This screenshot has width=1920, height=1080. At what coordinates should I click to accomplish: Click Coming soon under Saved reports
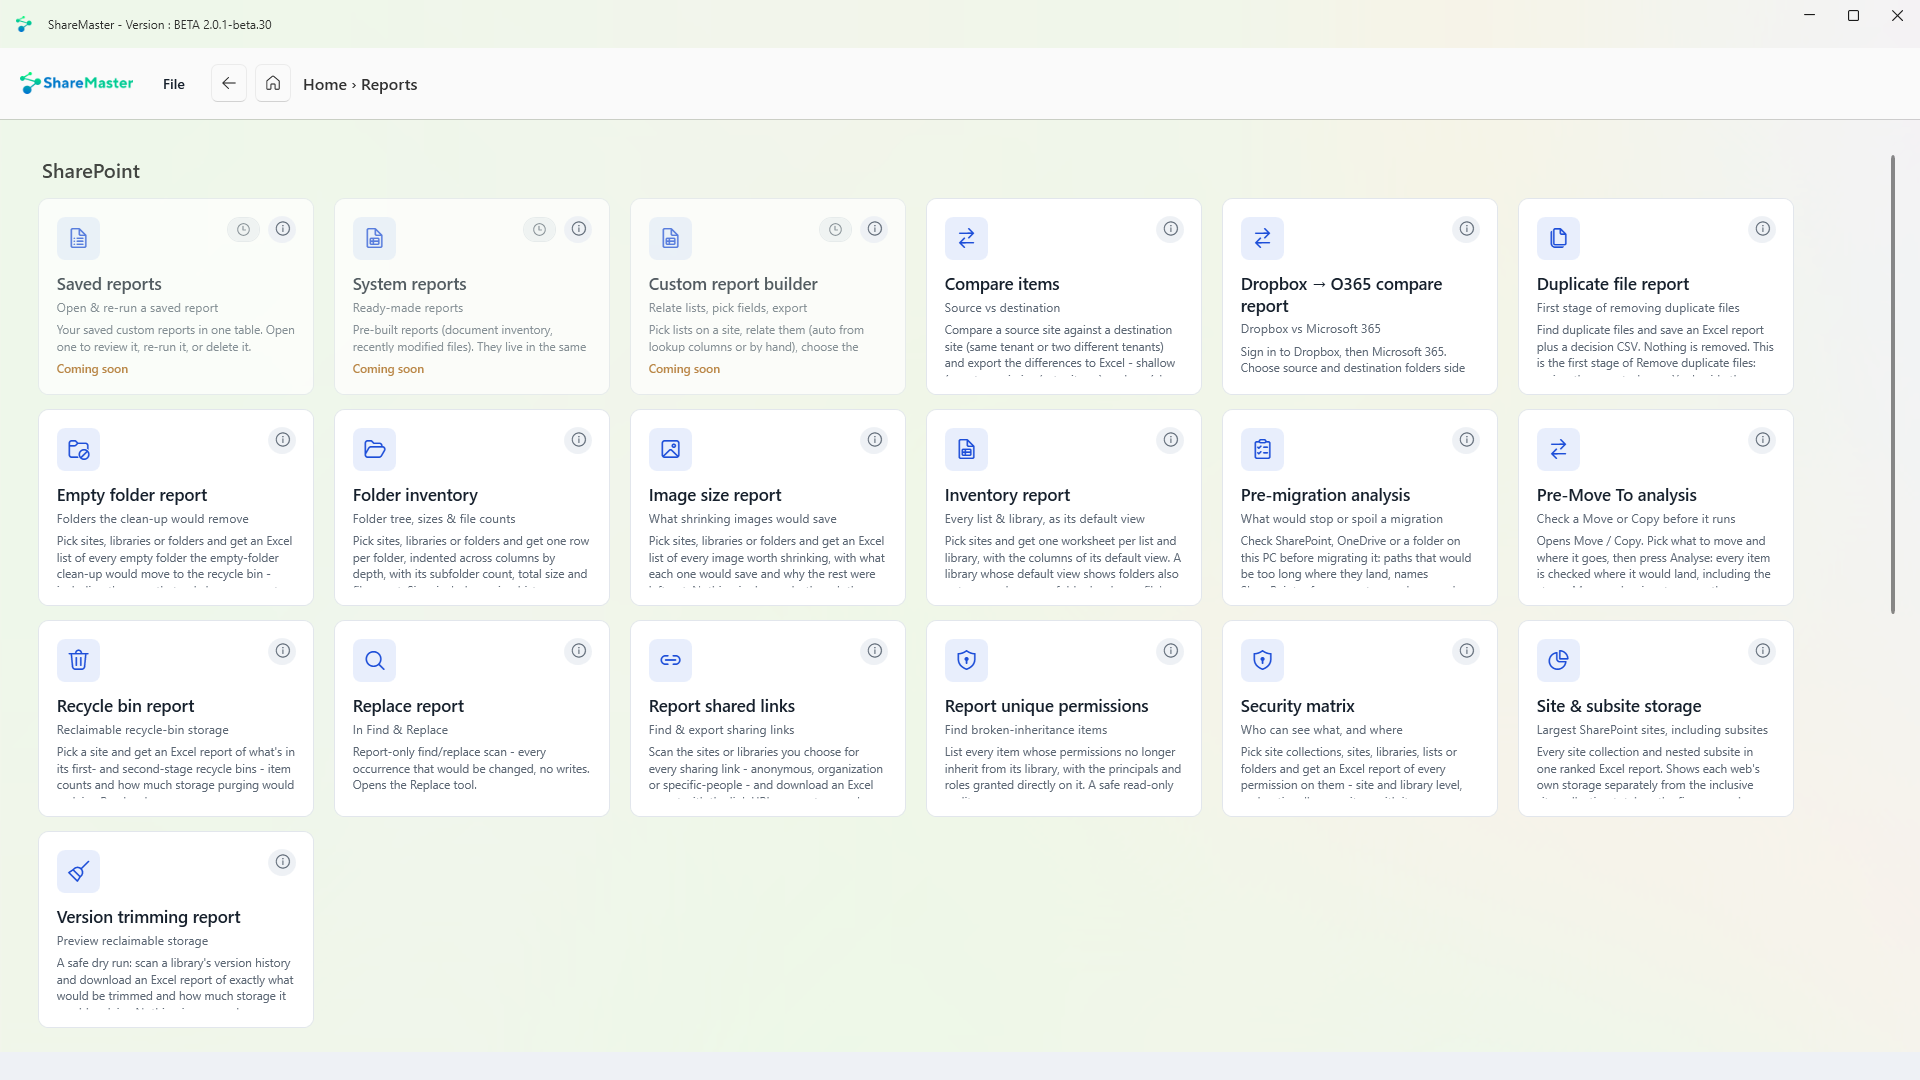pyautogui.click(x=92, y=369)
